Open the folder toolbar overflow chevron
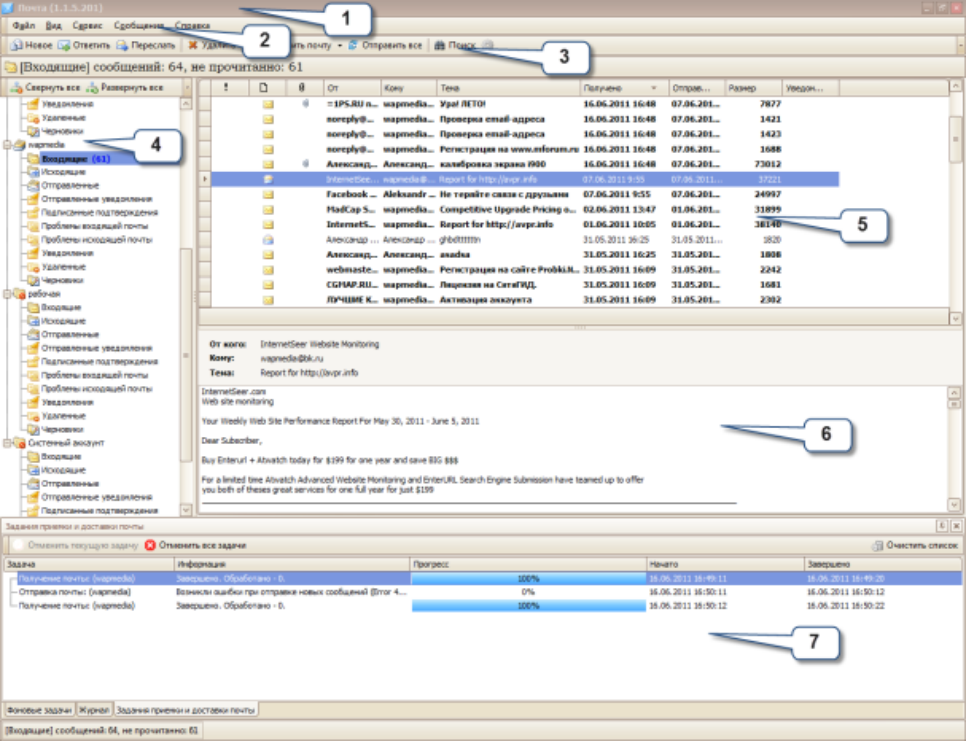The image size is (967, 741). click(187, 88)
